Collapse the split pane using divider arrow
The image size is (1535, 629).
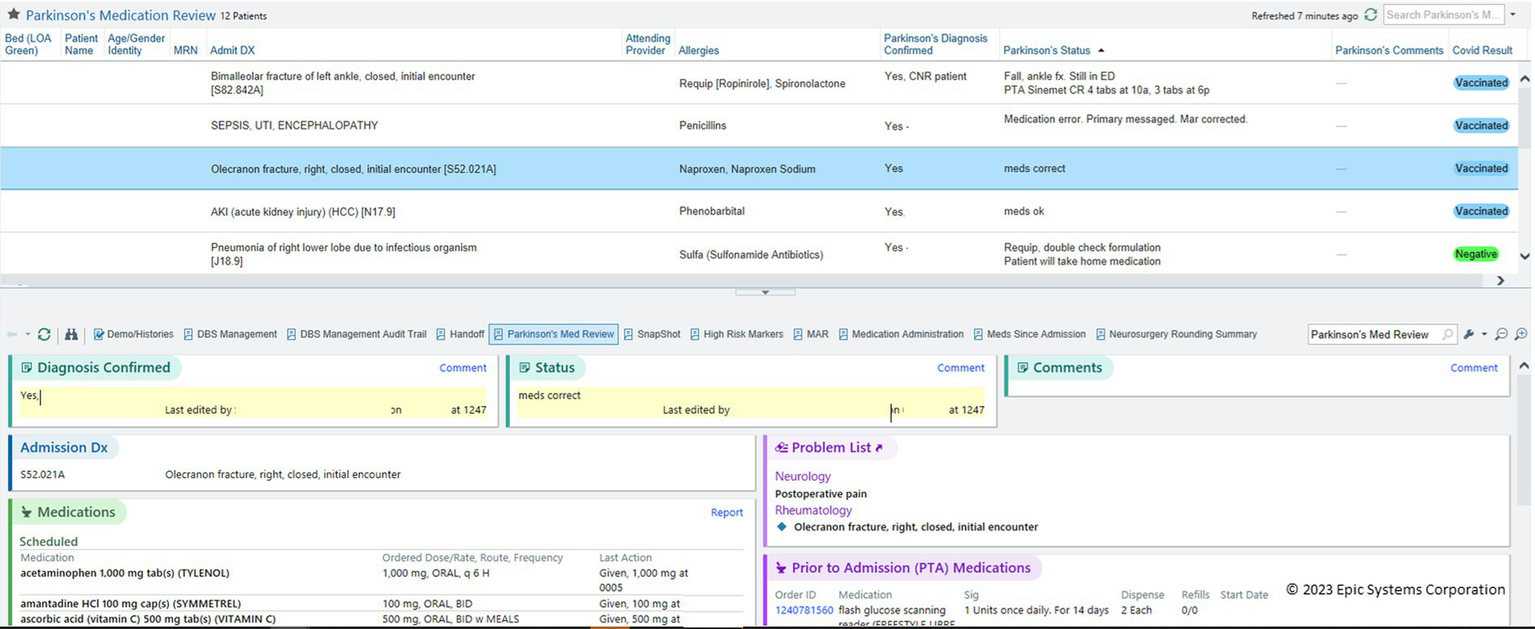point(765,292)
